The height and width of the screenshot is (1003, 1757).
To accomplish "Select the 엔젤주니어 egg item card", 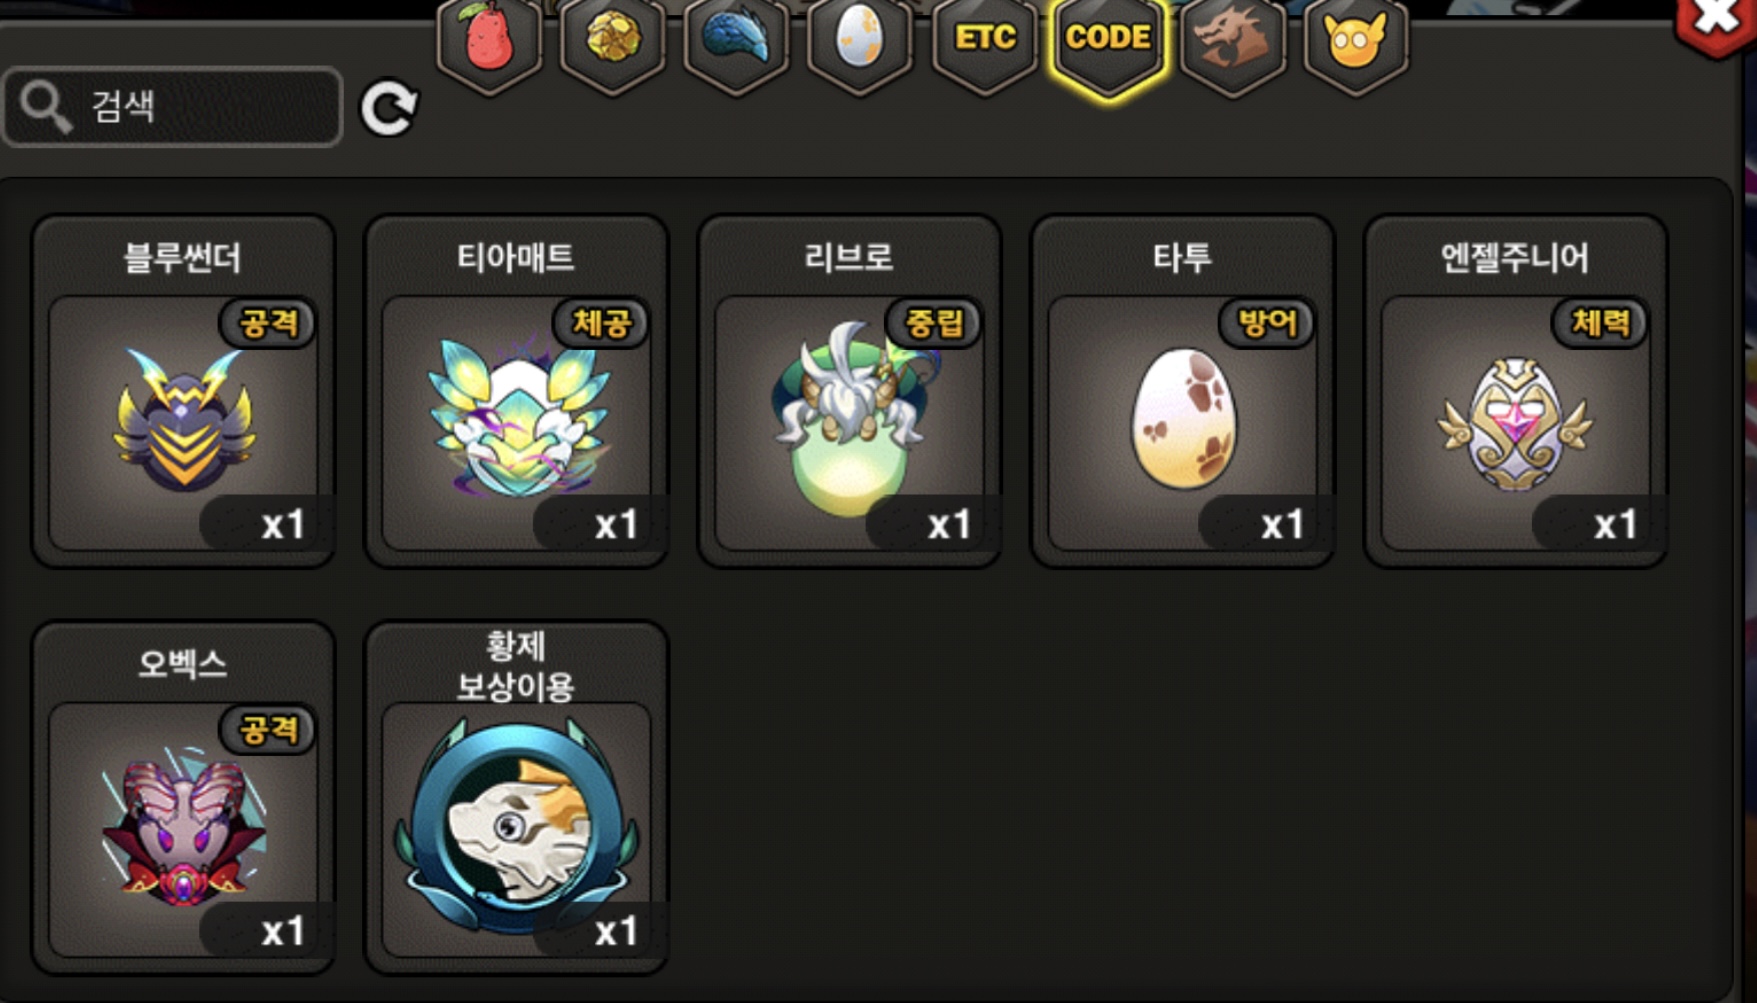I will tap(1515, 391).
